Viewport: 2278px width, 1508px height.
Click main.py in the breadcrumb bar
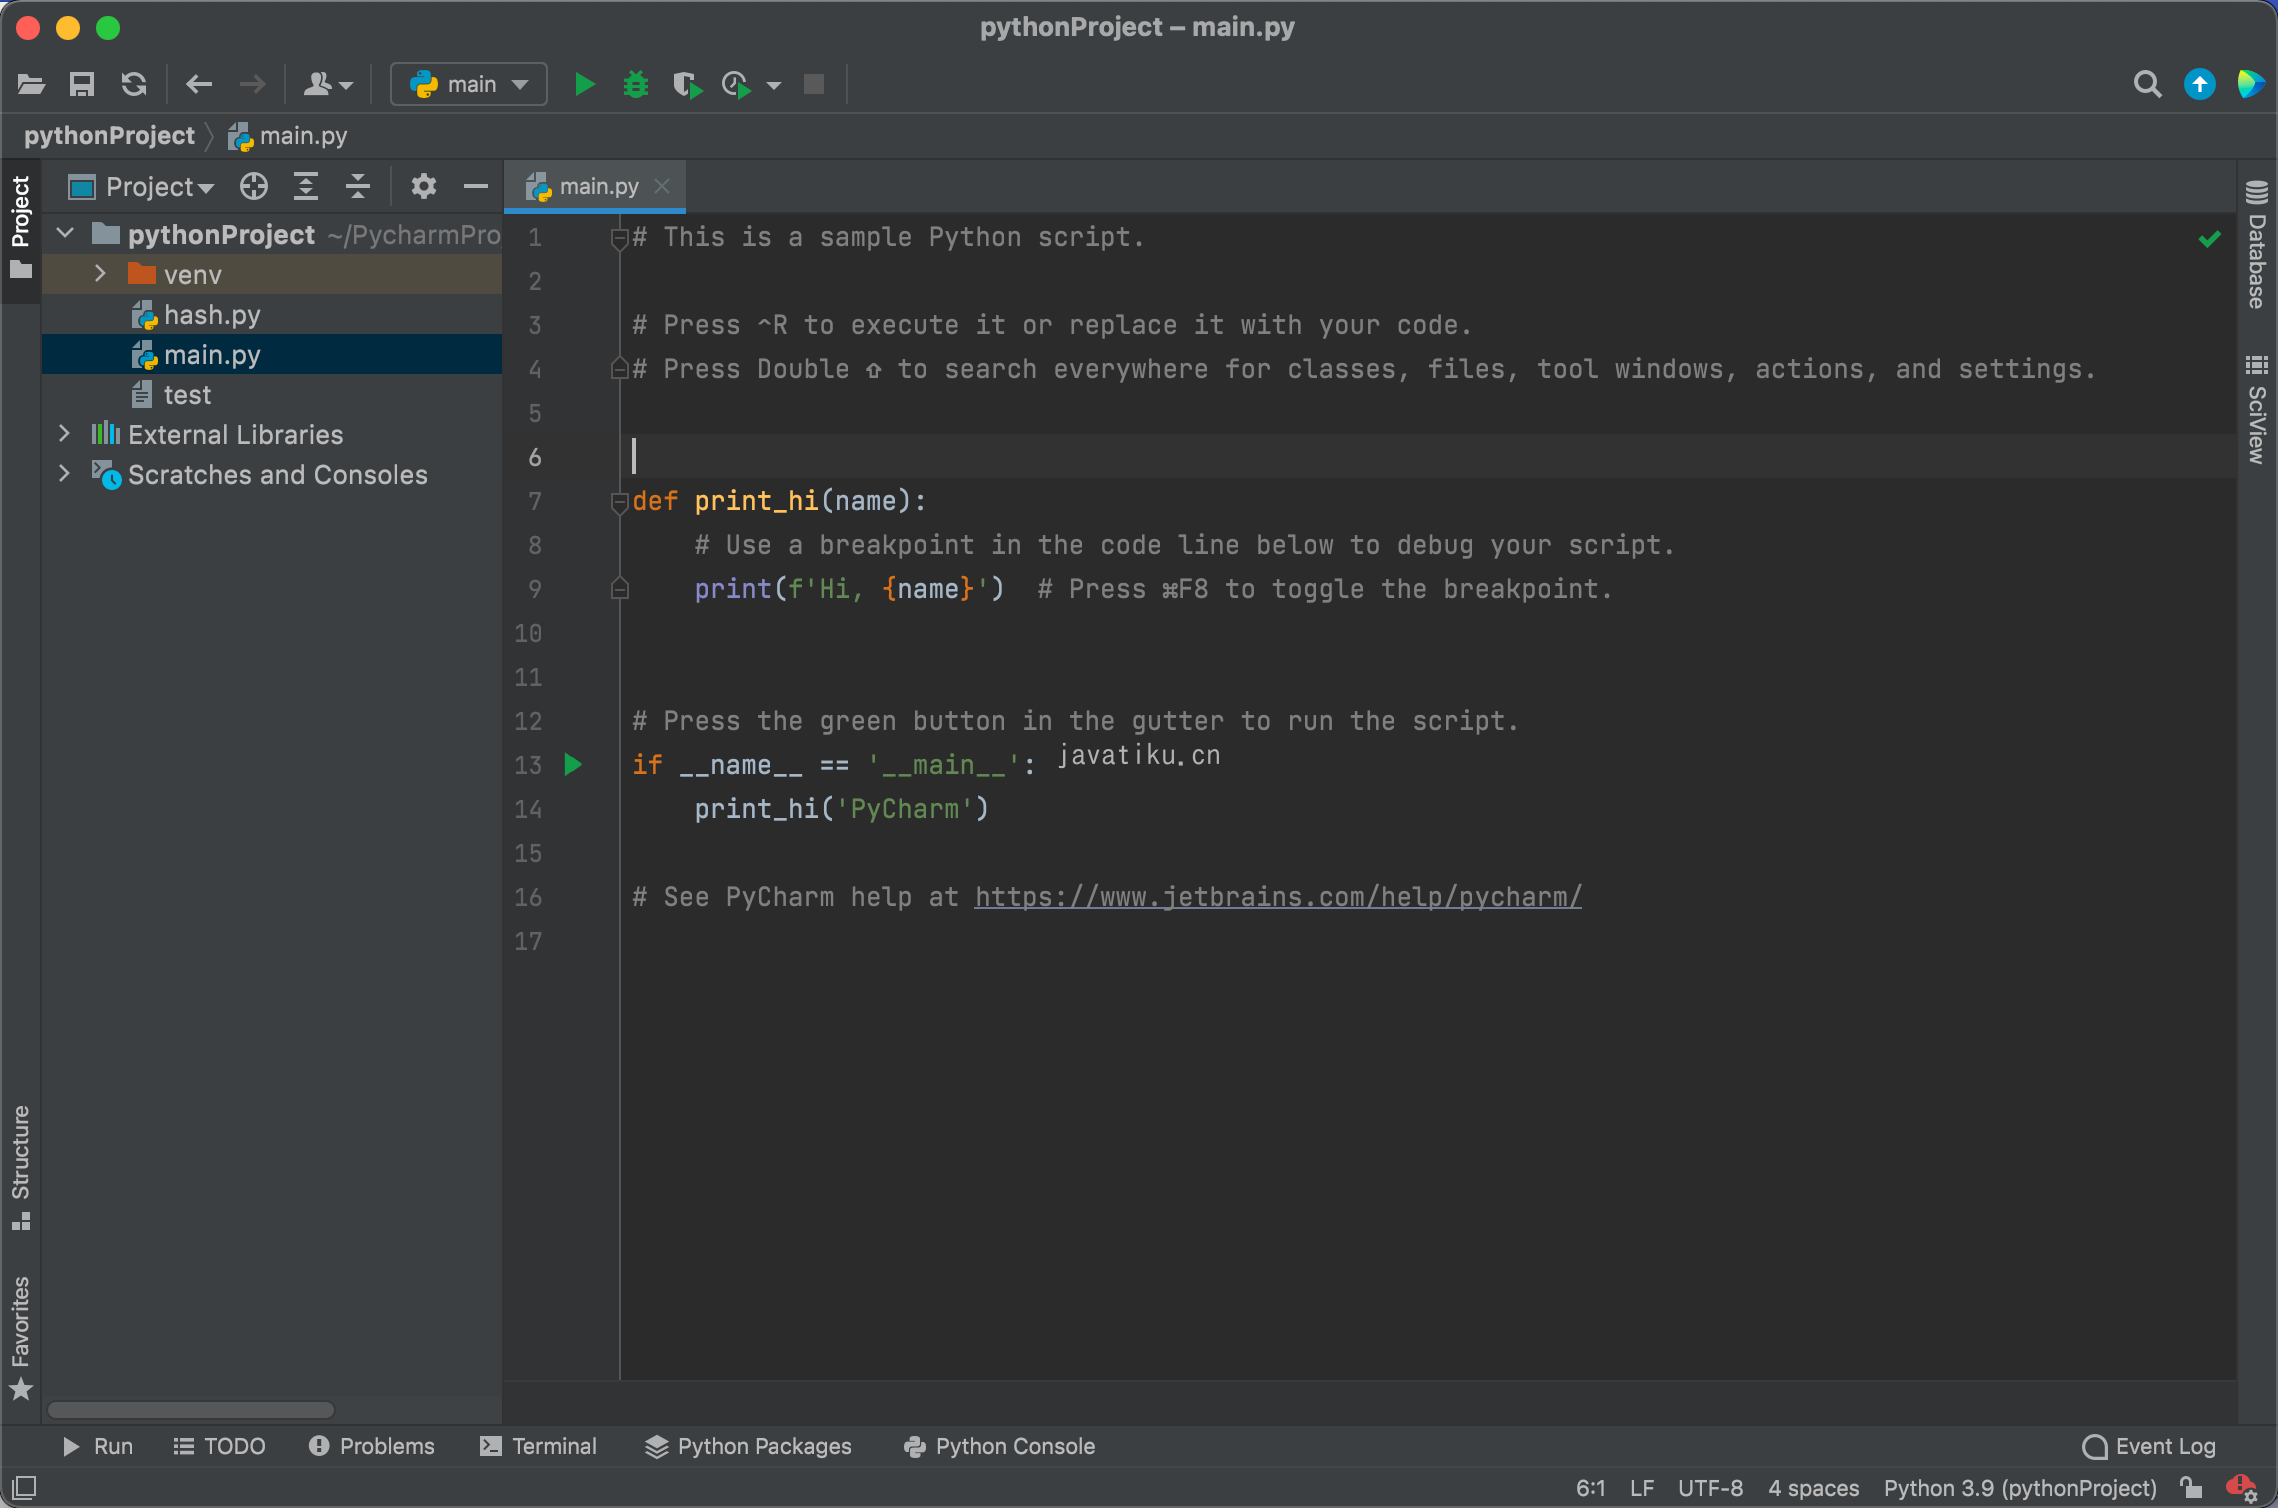[x=288, y=136]
